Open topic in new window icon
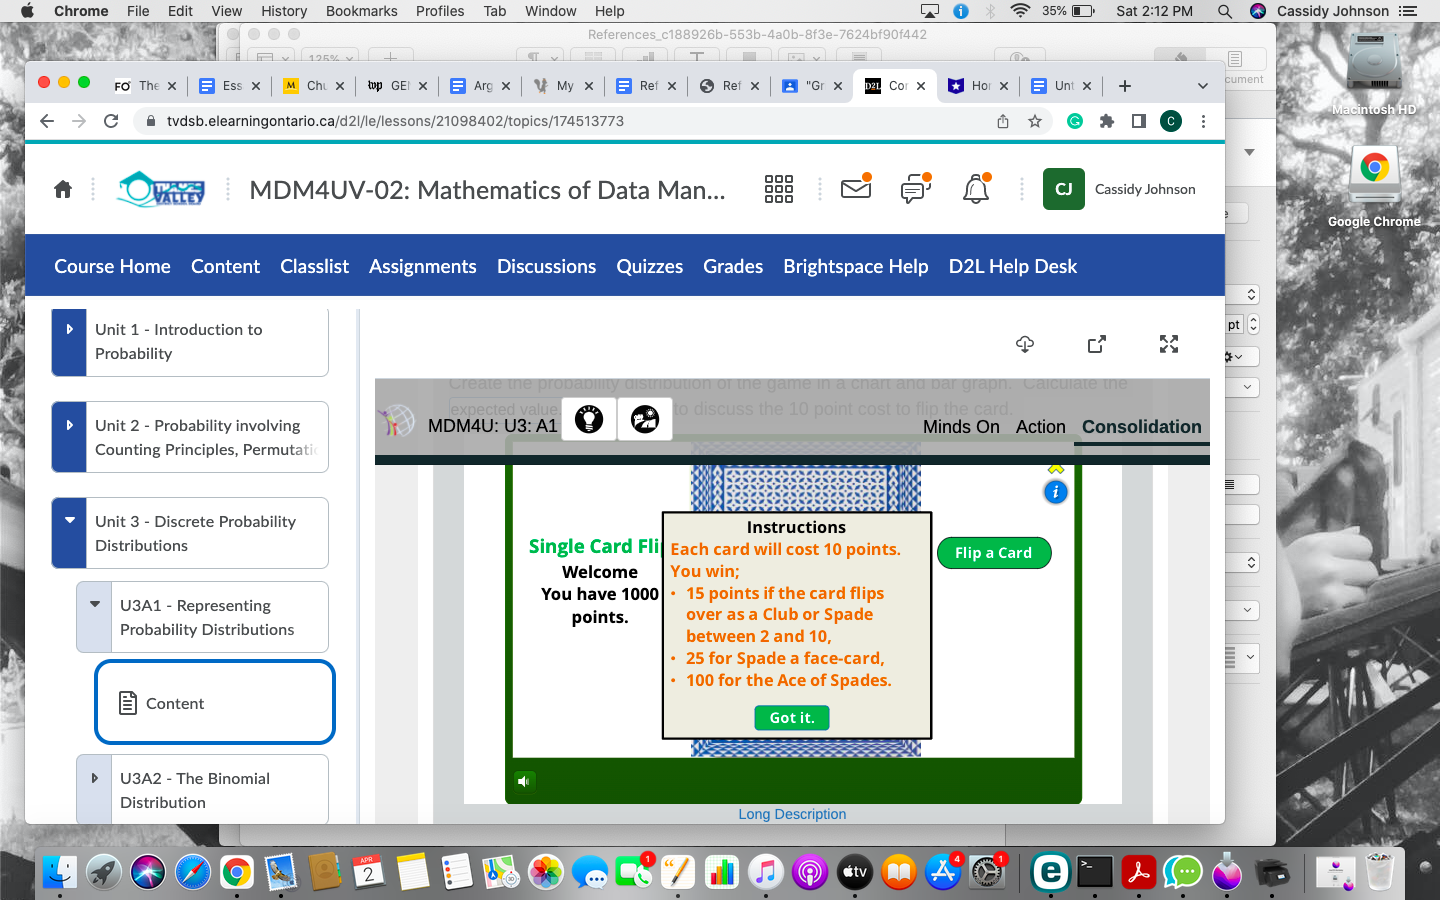This screenshot has width=1440, height=900. point(1096,344)
